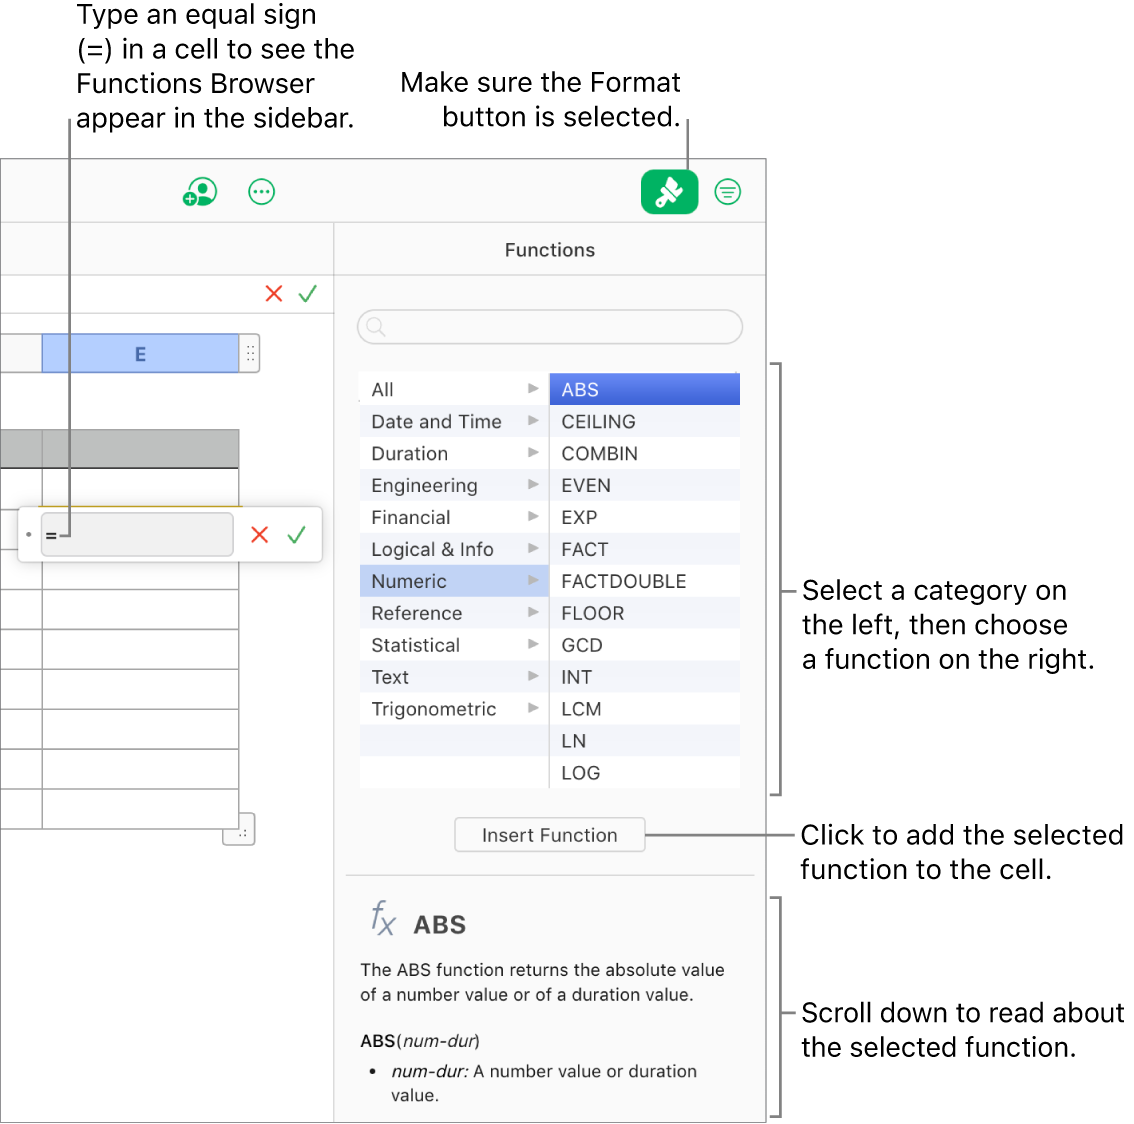The width and height of the screenshot is (1134, 1124).
Task: Click the Collaborate add-person icon
Action: tap(199, 192)
